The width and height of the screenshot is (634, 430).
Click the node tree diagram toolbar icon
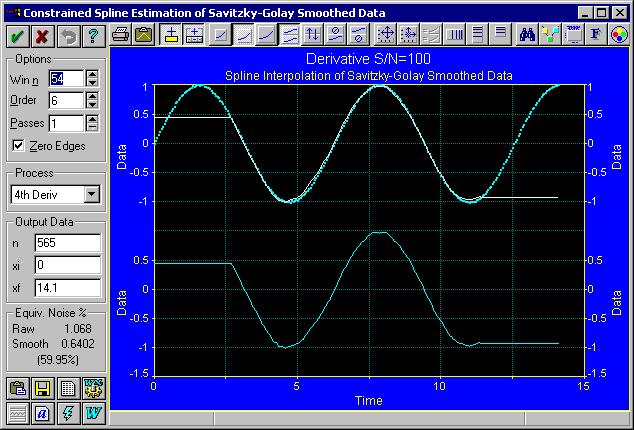[x=550, y=35]
